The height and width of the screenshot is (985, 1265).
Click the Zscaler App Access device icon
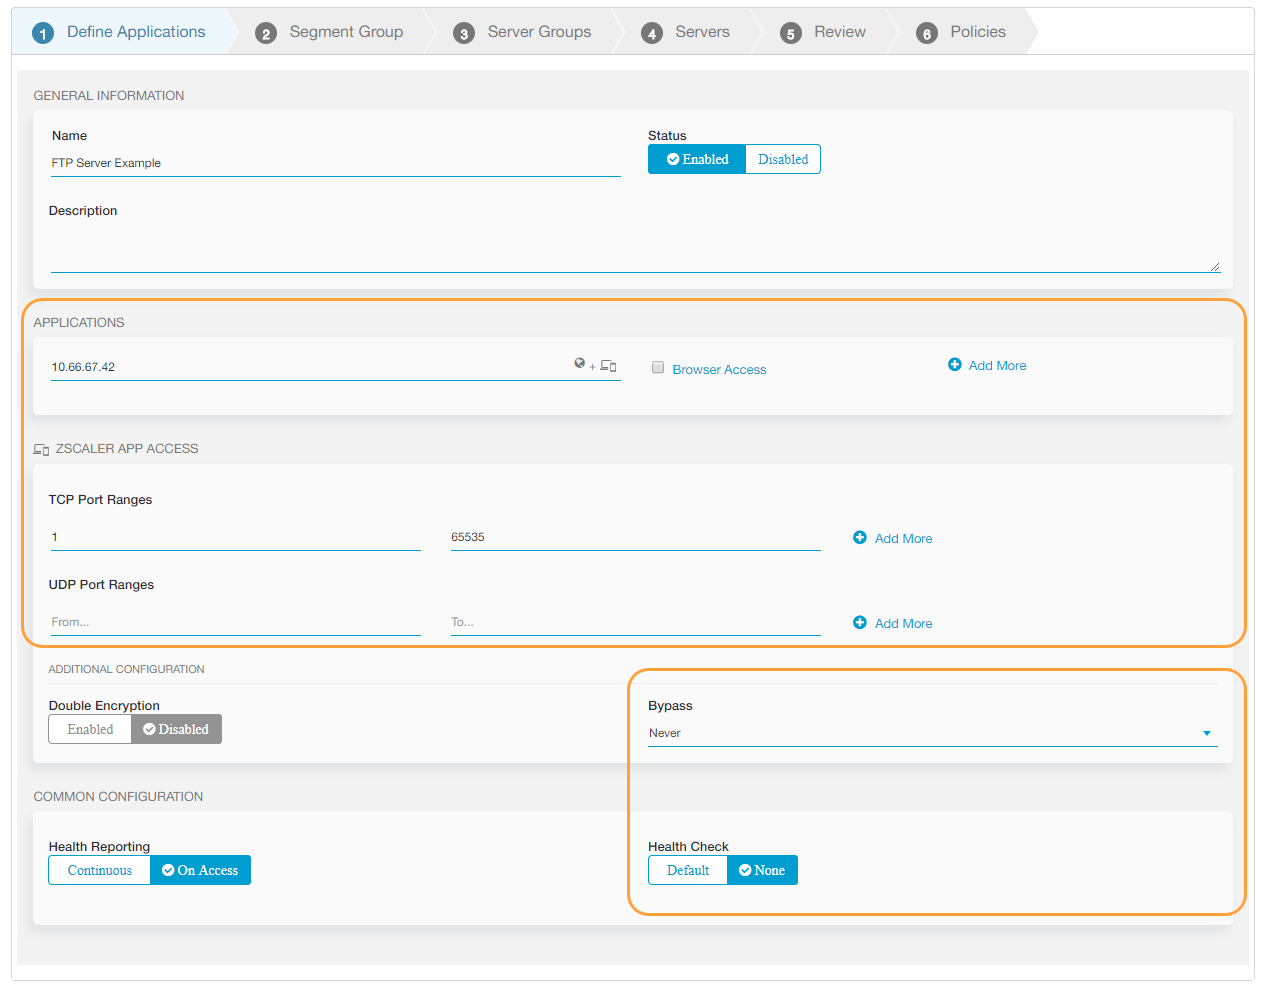41,449
